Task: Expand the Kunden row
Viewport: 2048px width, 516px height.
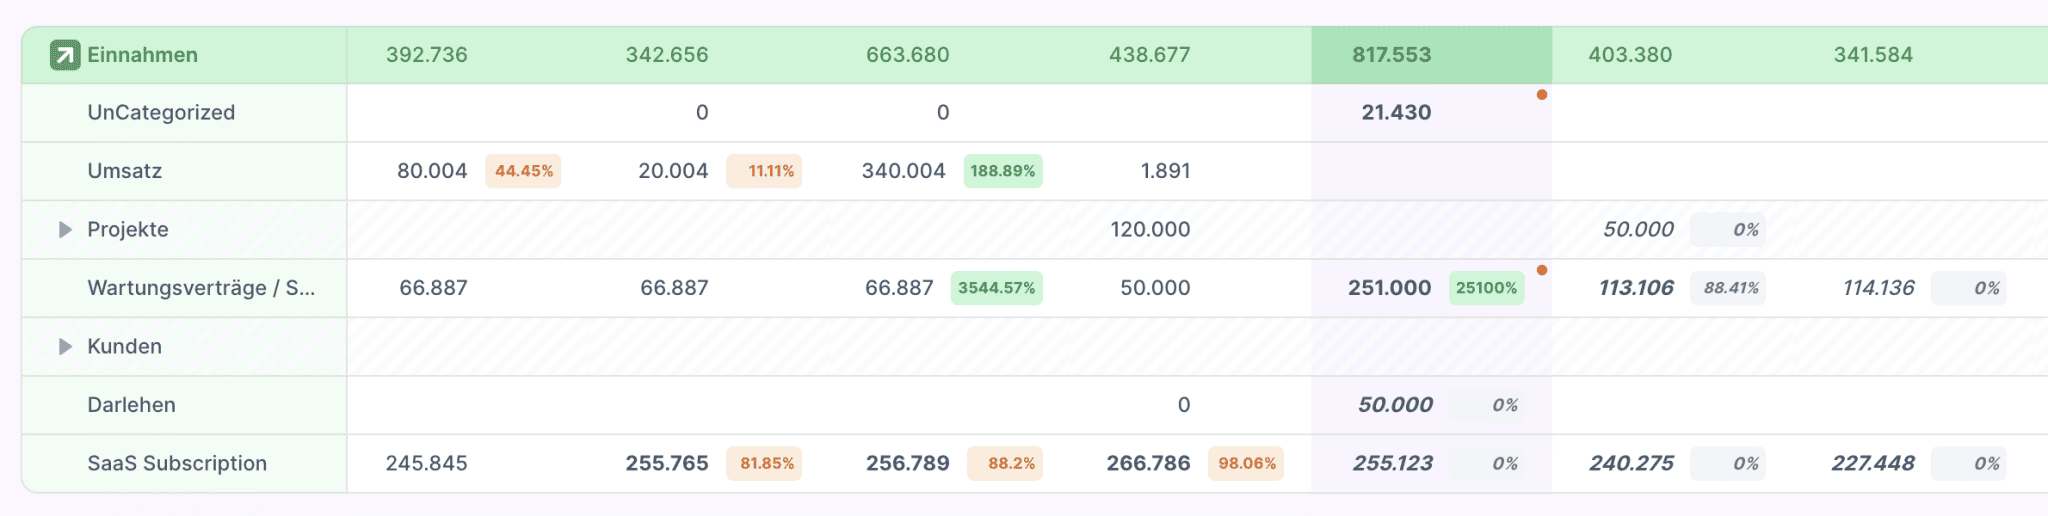Action: 65,347
